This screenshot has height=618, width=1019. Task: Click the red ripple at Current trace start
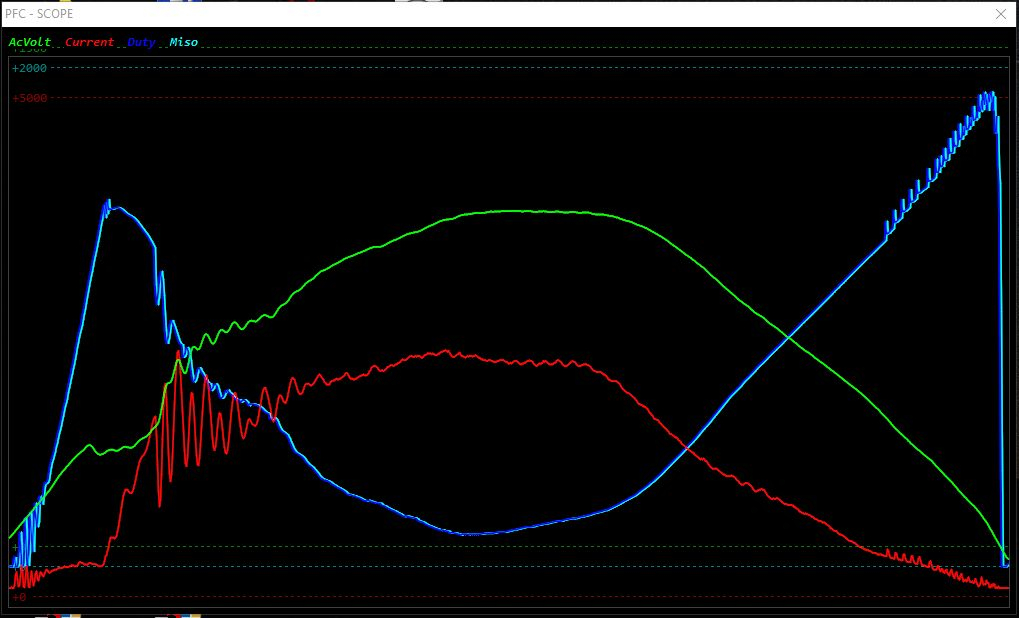(x=25, y=578)
